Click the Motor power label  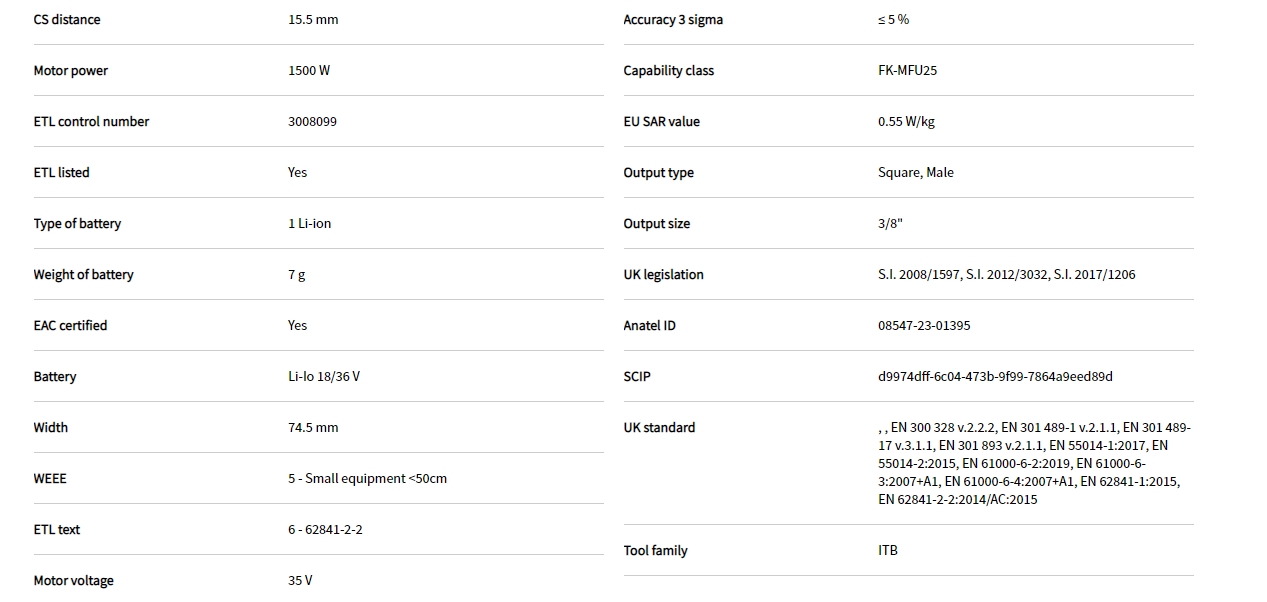point(71,71)
